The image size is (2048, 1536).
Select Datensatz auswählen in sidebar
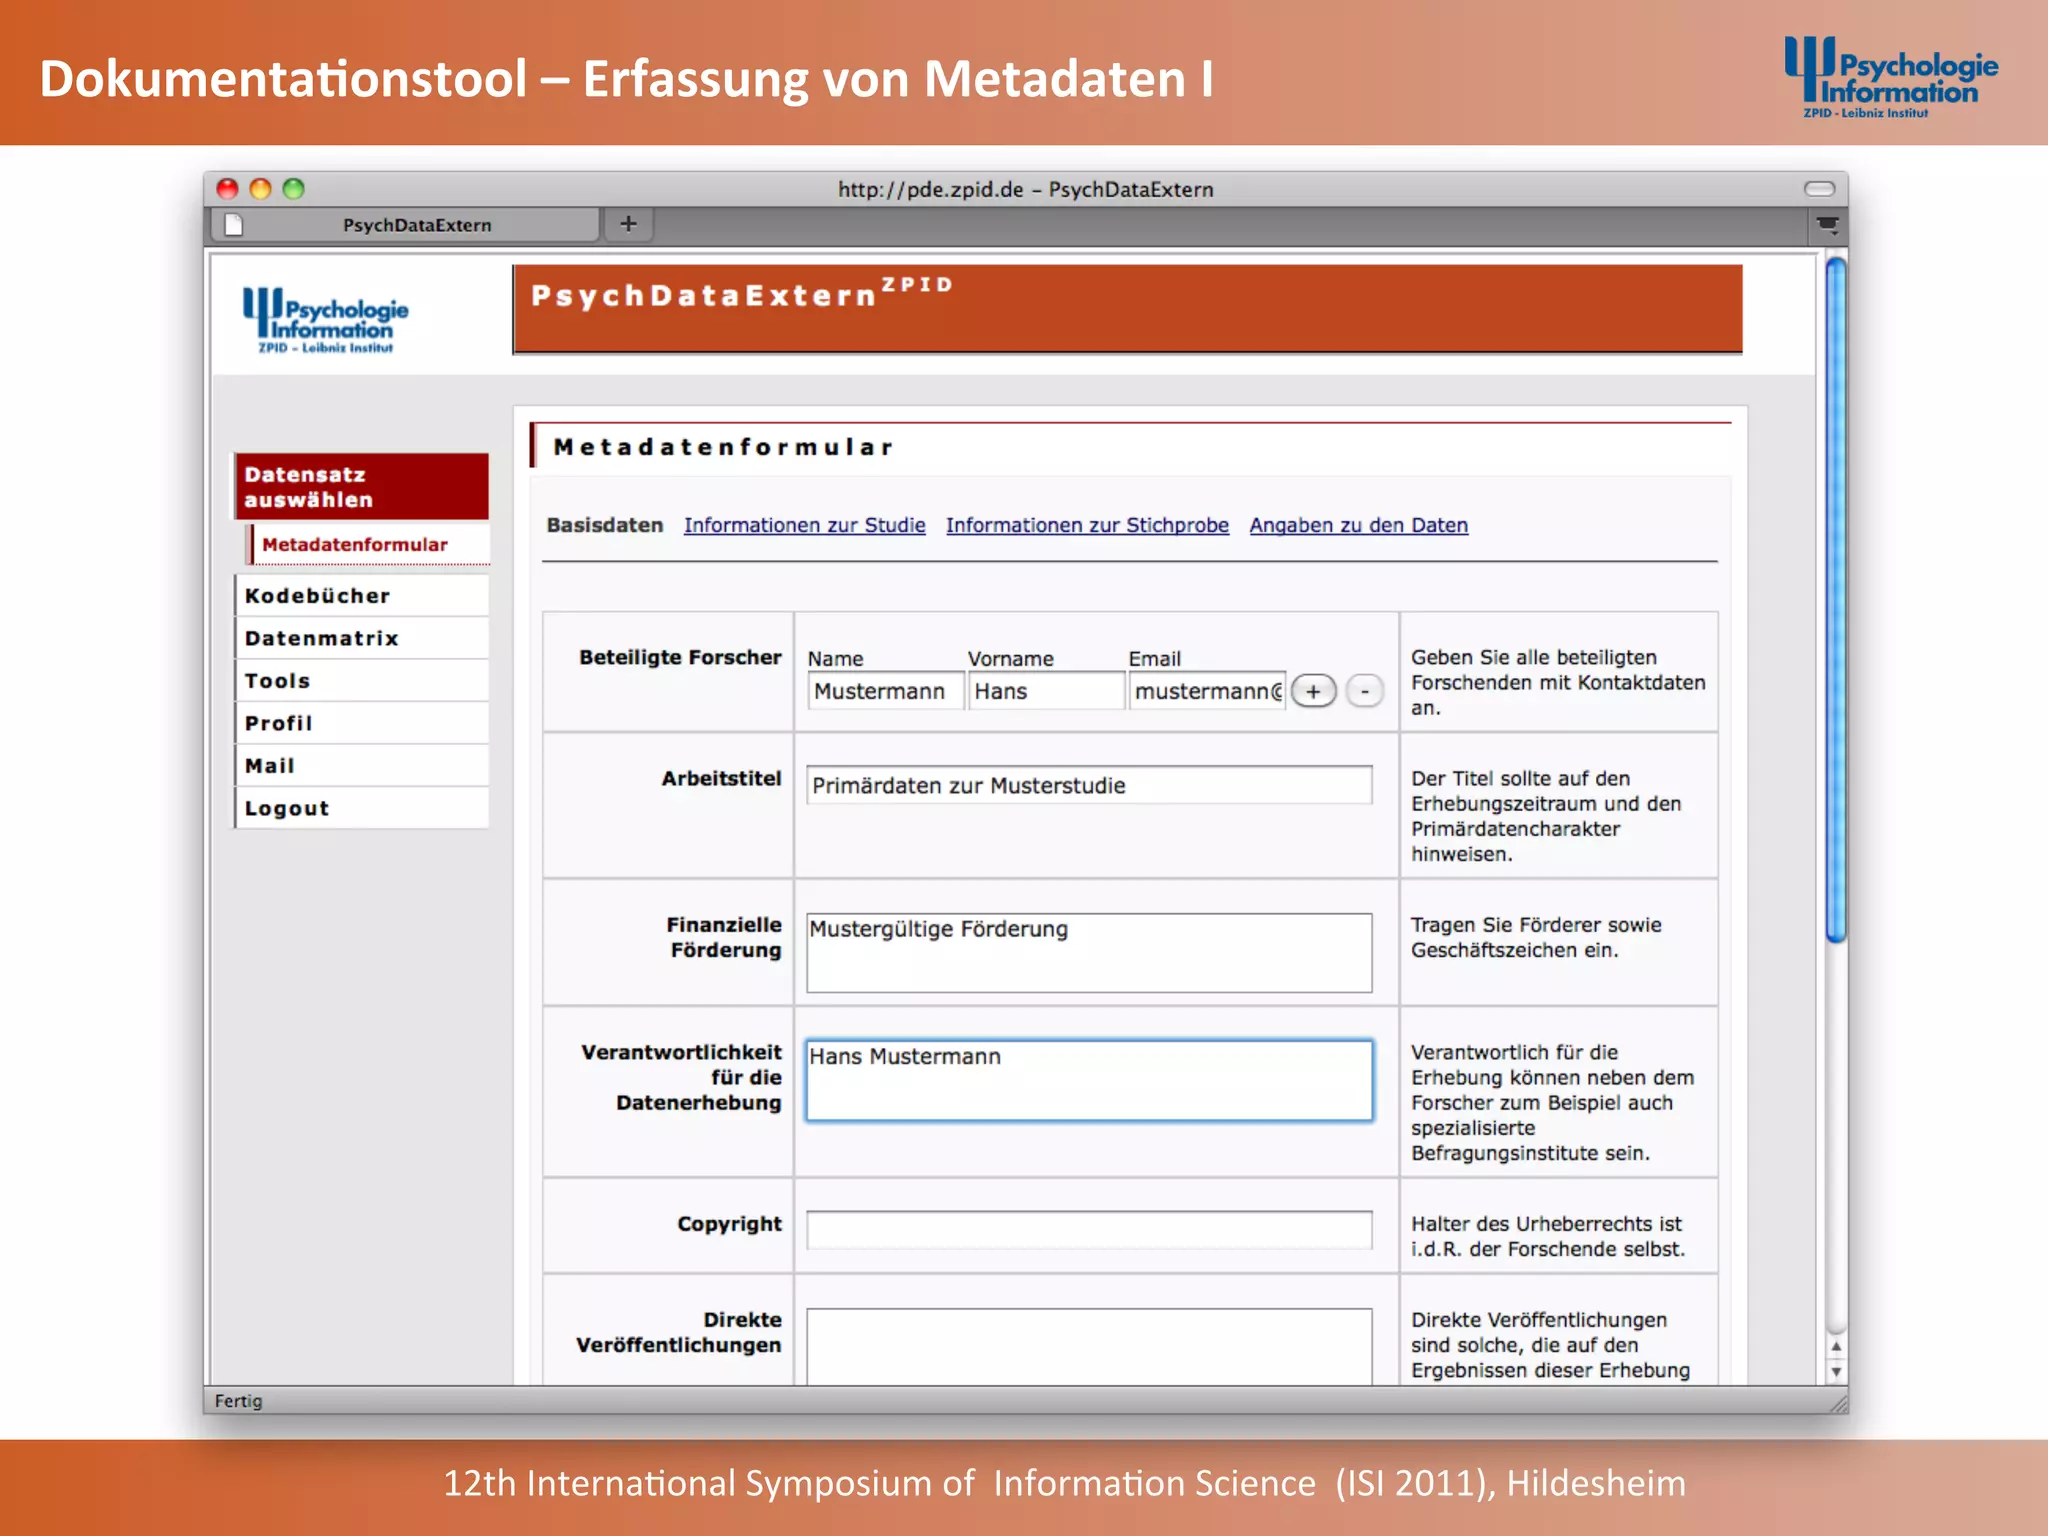pyautogui.click(x=362, y=487)
